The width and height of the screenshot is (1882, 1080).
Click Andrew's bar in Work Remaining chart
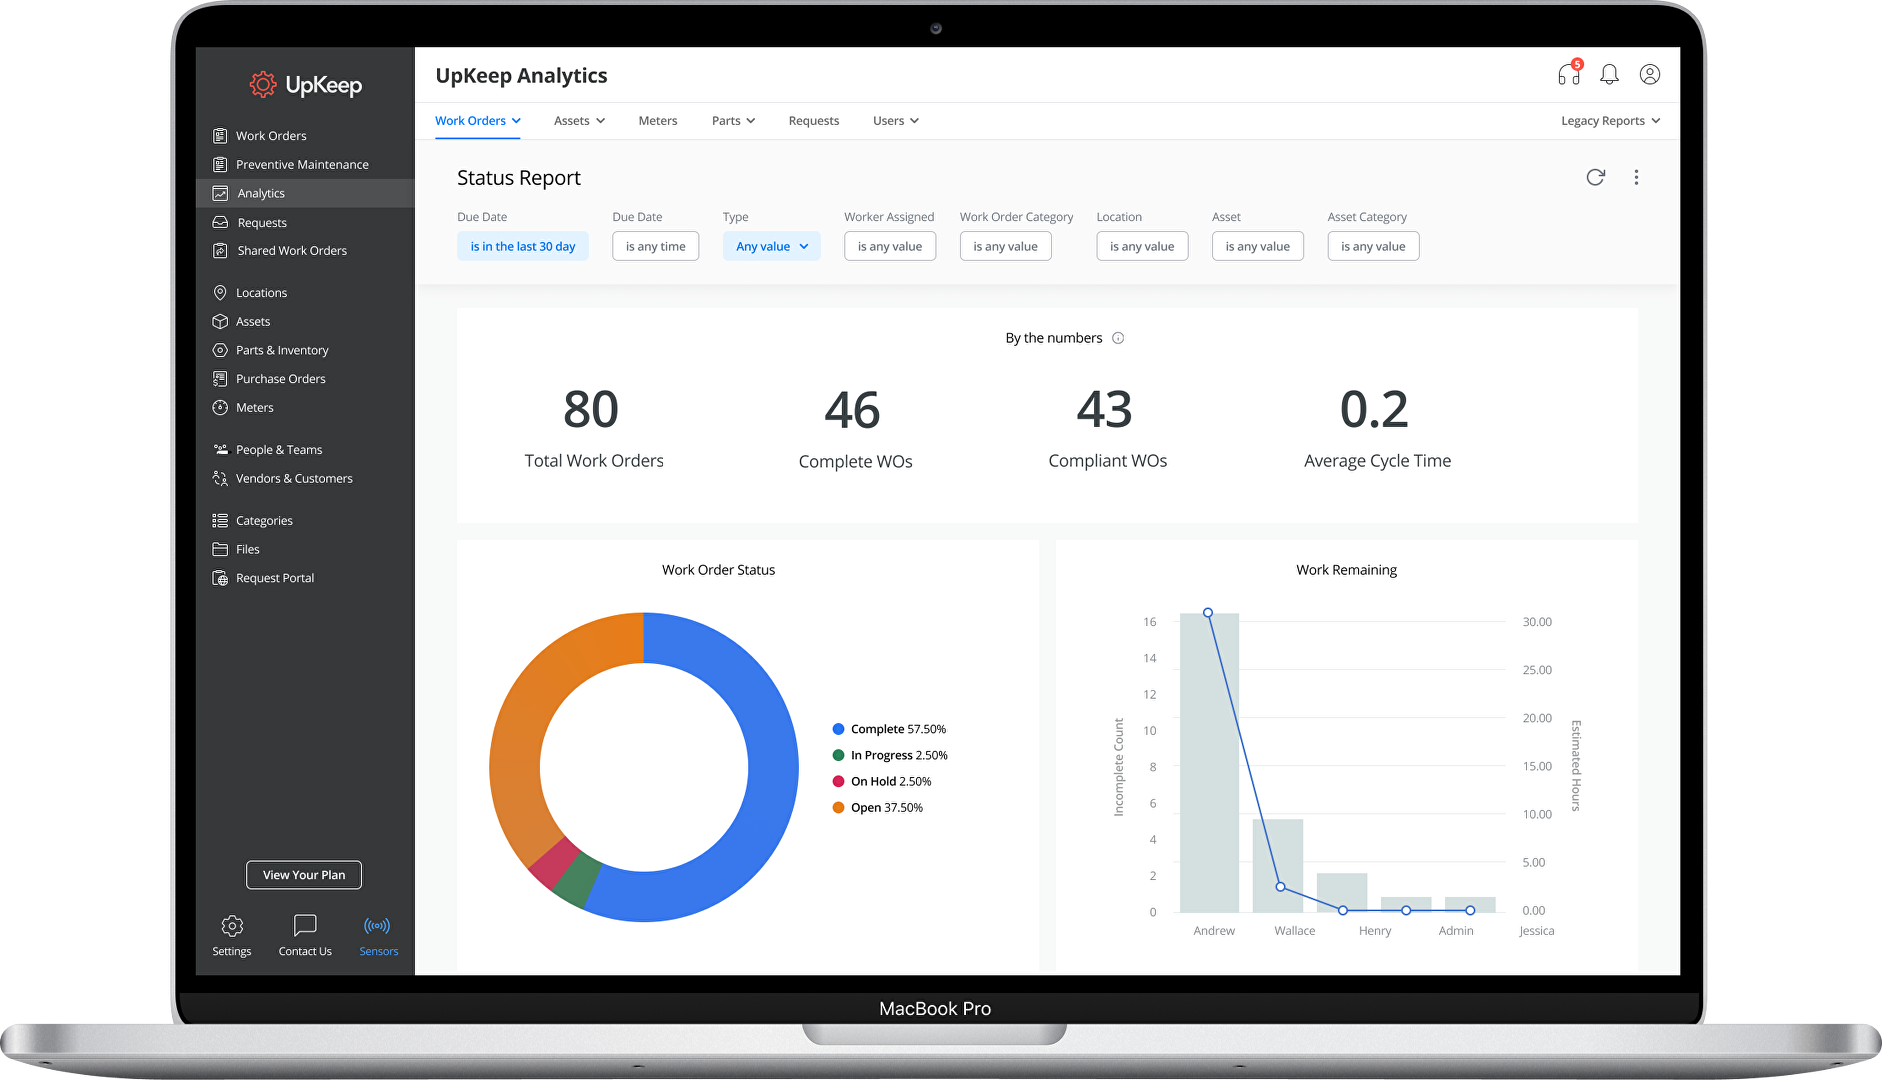1209,763
